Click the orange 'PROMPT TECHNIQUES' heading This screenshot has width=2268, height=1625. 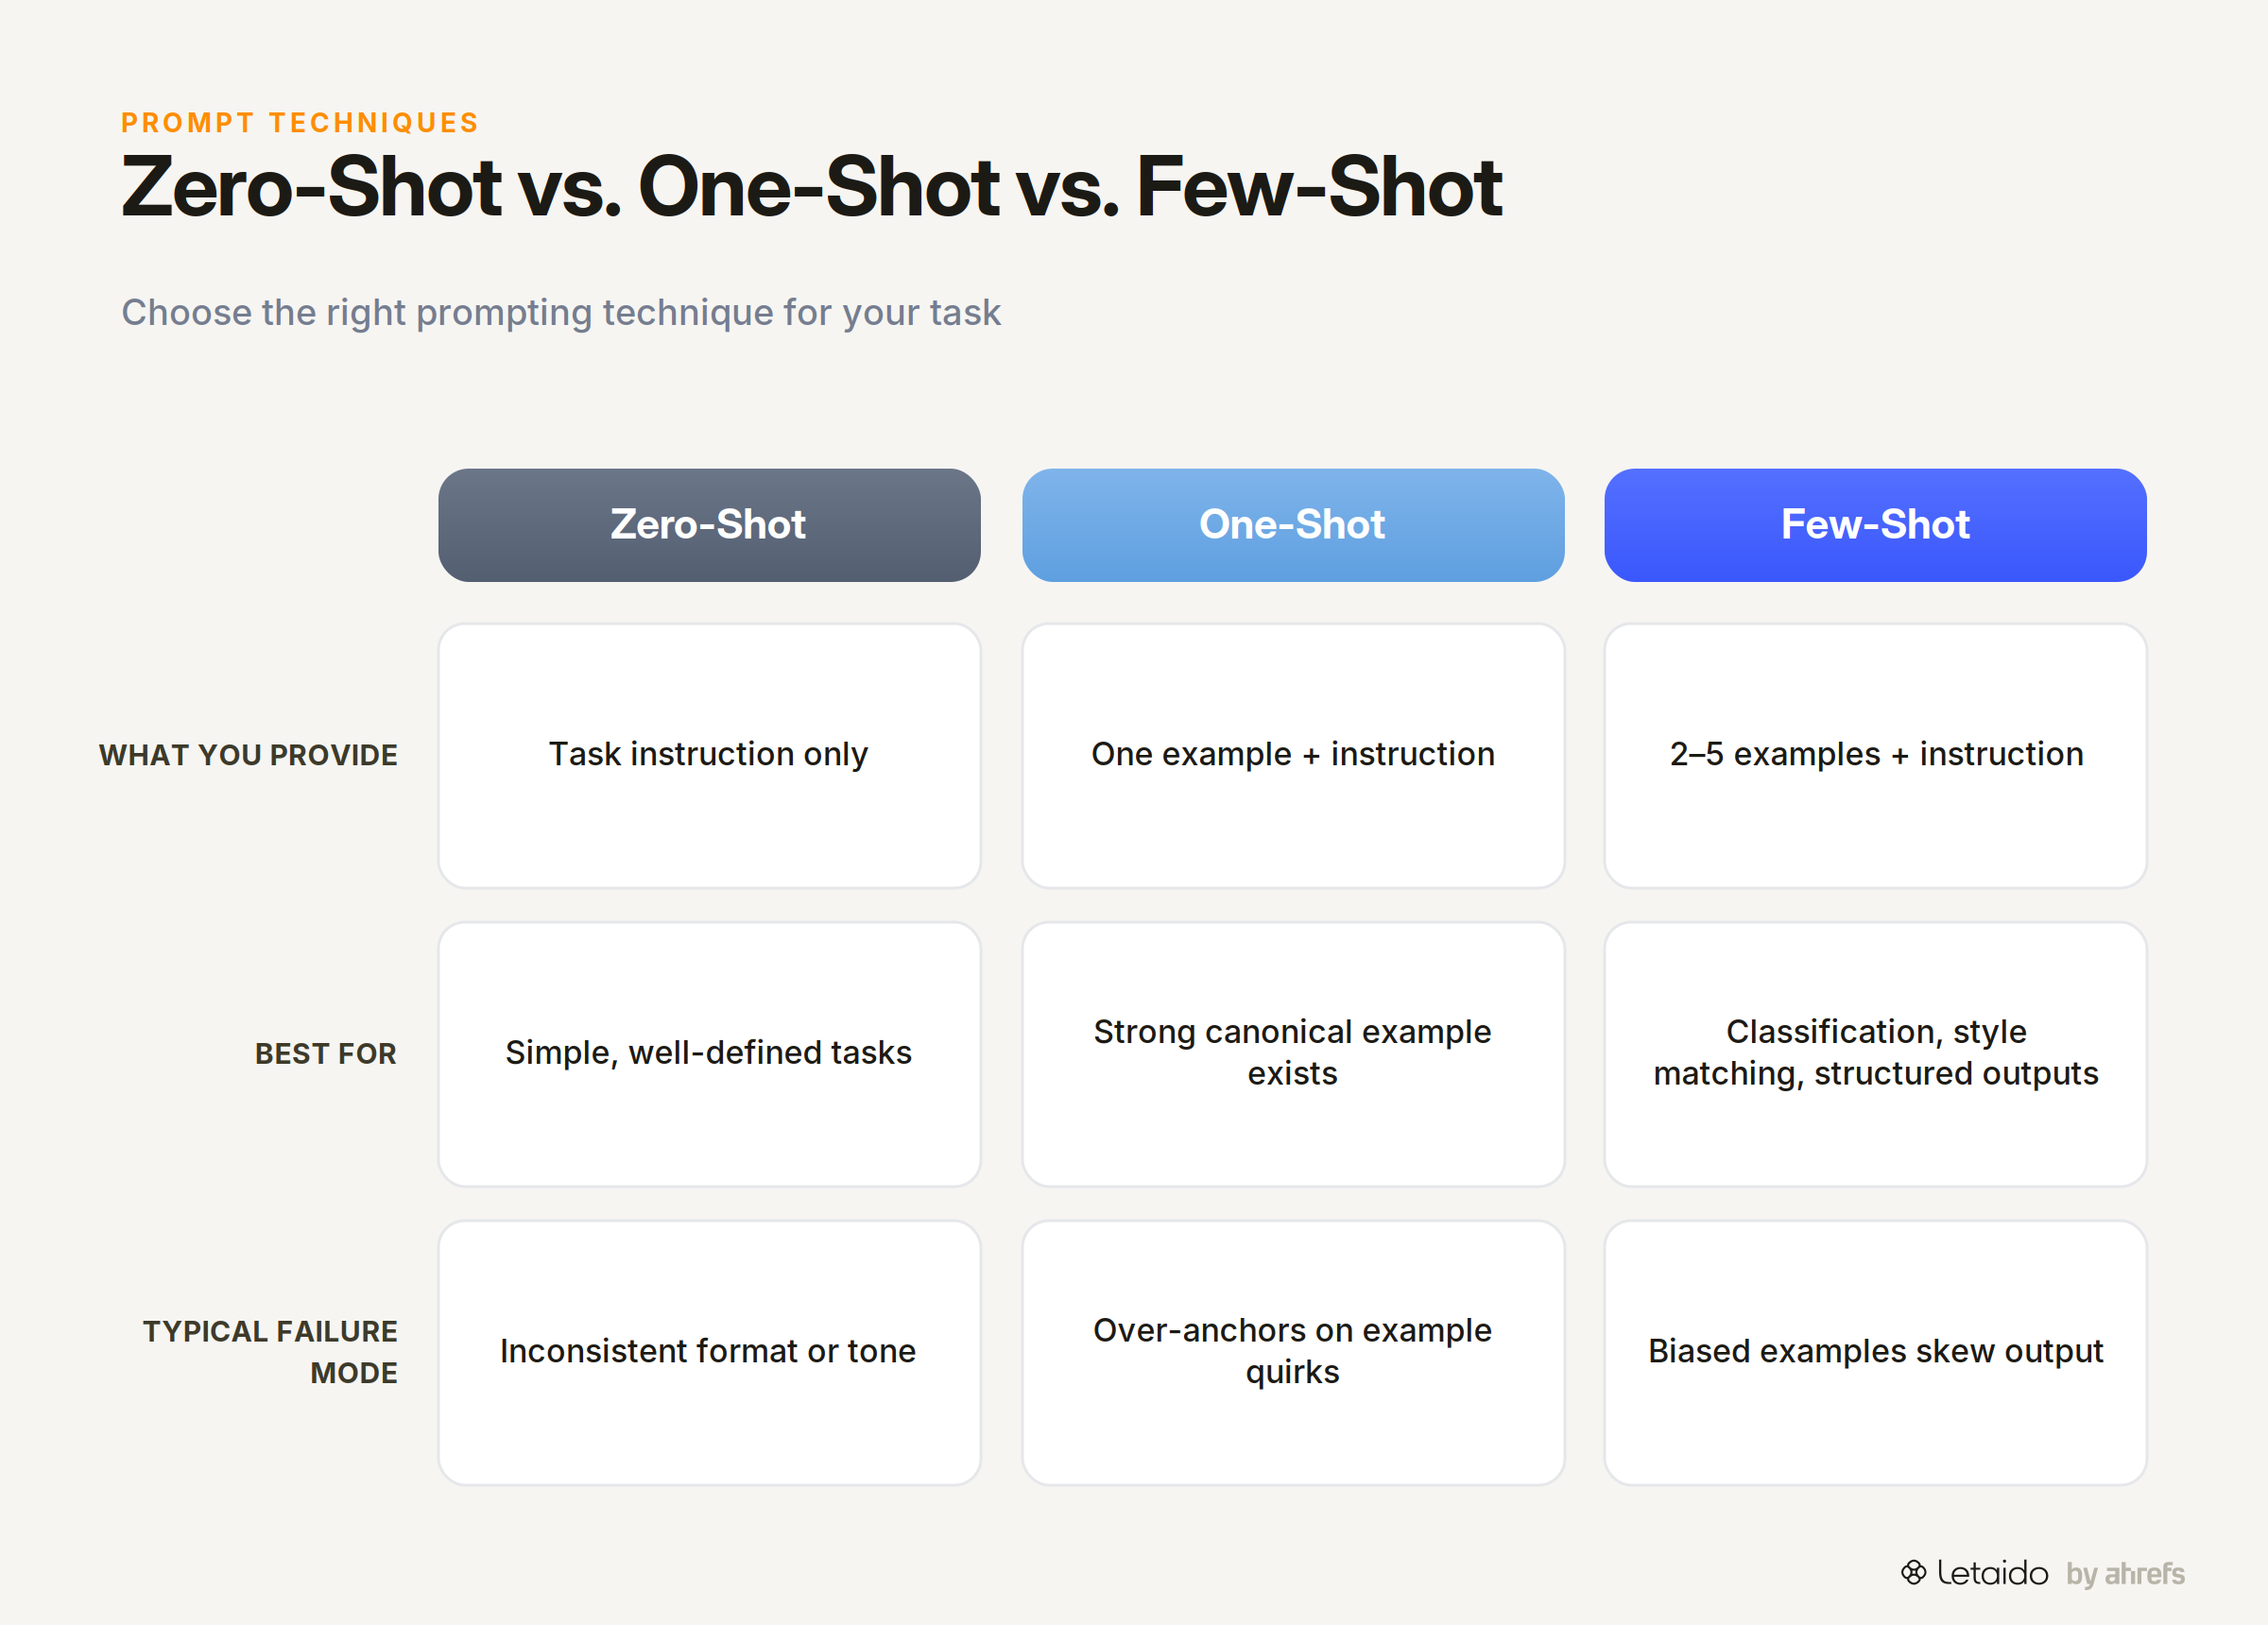point(300,123)
